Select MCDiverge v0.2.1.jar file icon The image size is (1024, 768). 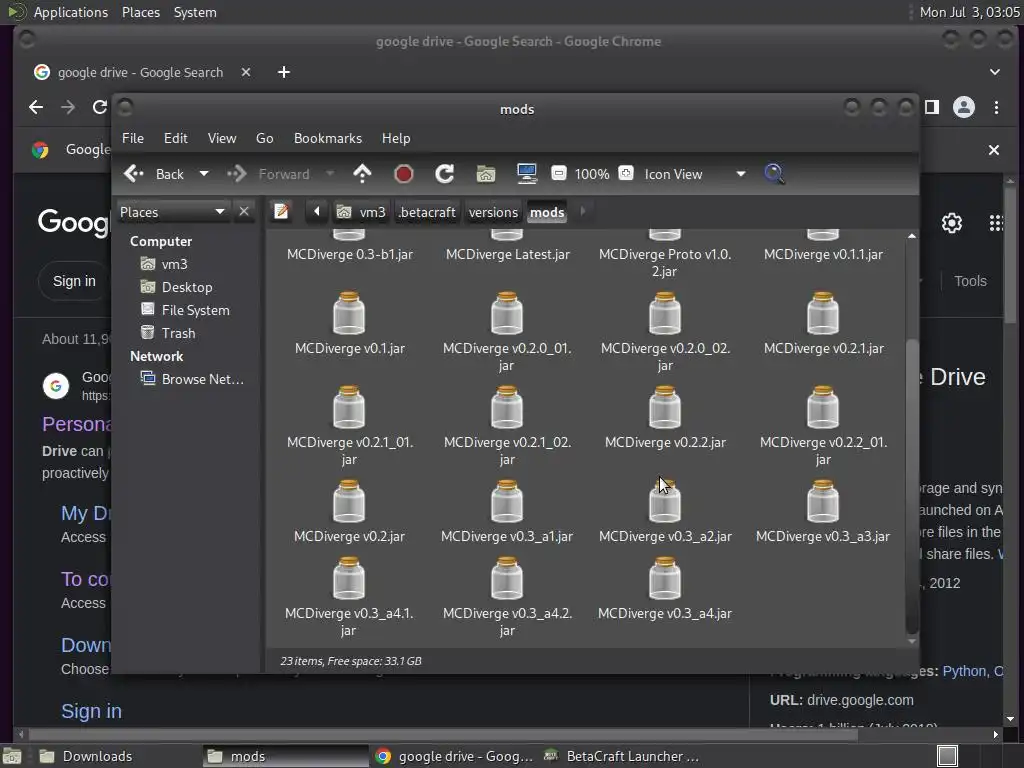coord(823,313)
